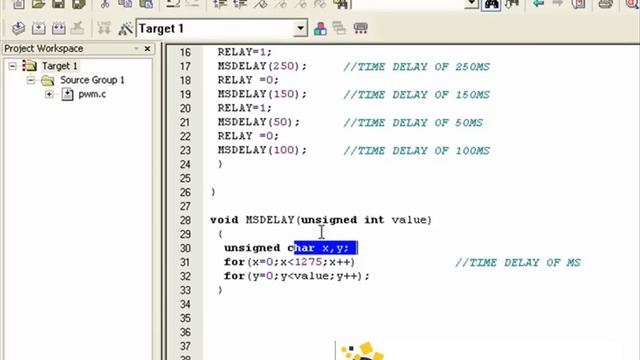Viewport: 640px width, 360px height.
Task: Click the Rebuild all target files icon
Action: (58, 28)
